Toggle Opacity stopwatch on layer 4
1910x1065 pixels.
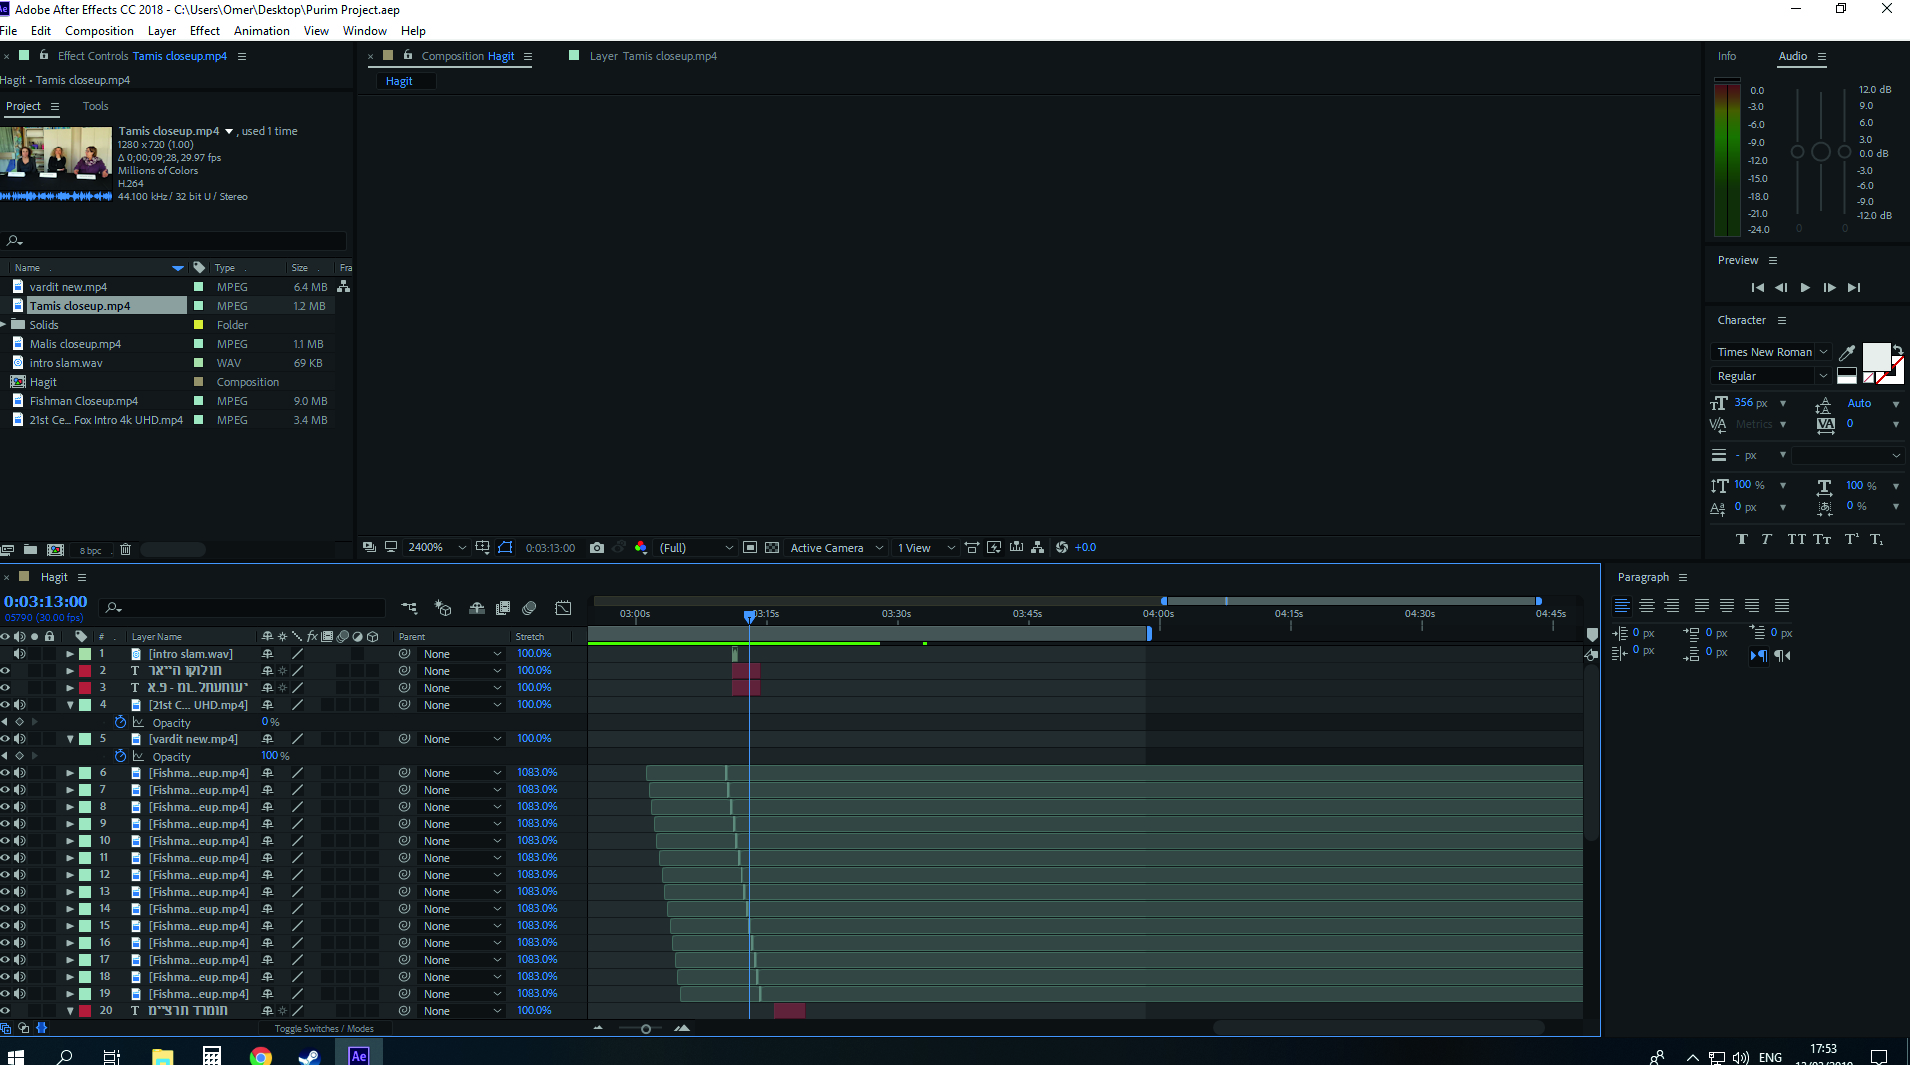(121, 722)
